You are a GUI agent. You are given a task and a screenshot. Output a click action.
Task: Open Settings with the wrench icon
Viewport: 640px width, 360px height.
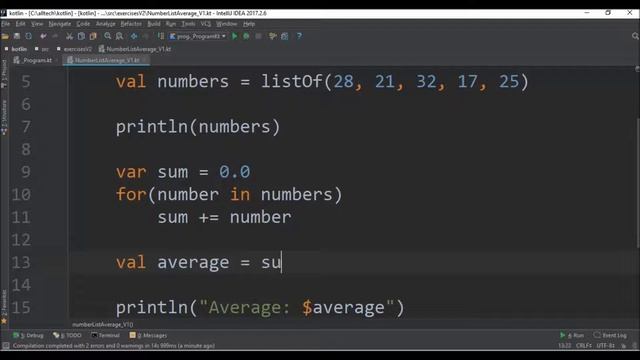pyautogui.click(x=273, y=36)
